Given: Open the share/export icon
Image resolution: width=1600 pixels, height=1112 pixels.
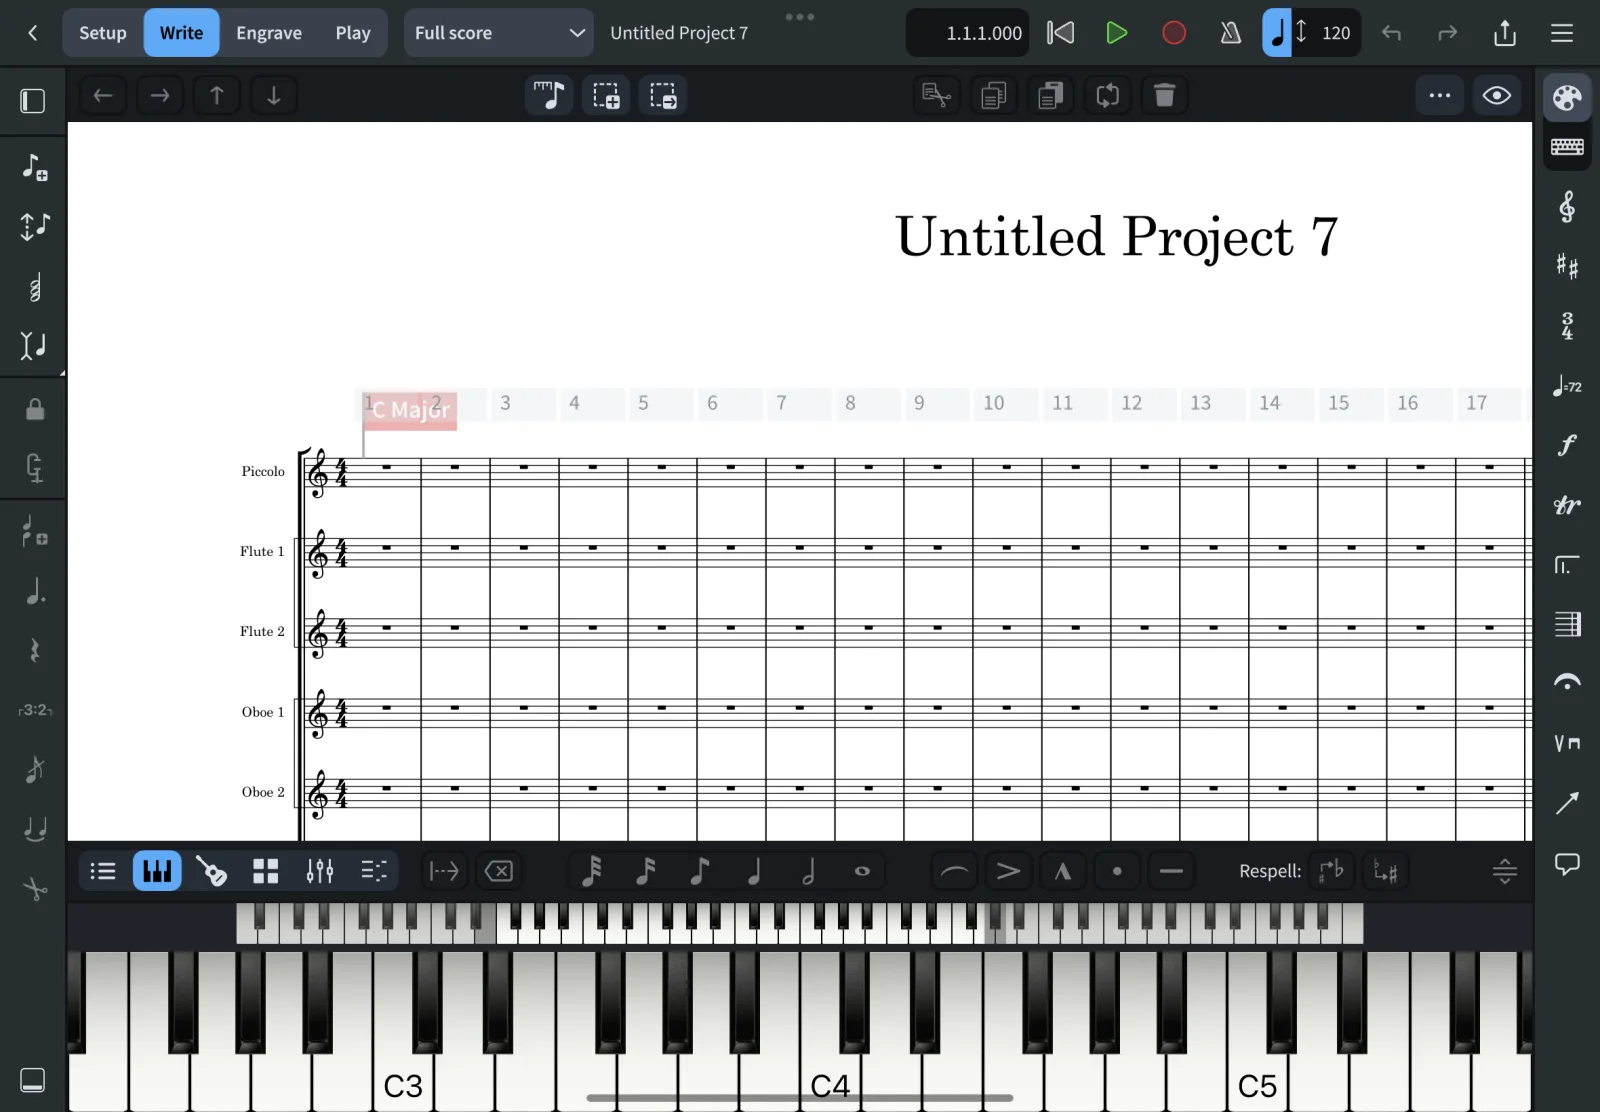Looking at the screenshot, I should pyautogui.click(x=1505, y=33).
